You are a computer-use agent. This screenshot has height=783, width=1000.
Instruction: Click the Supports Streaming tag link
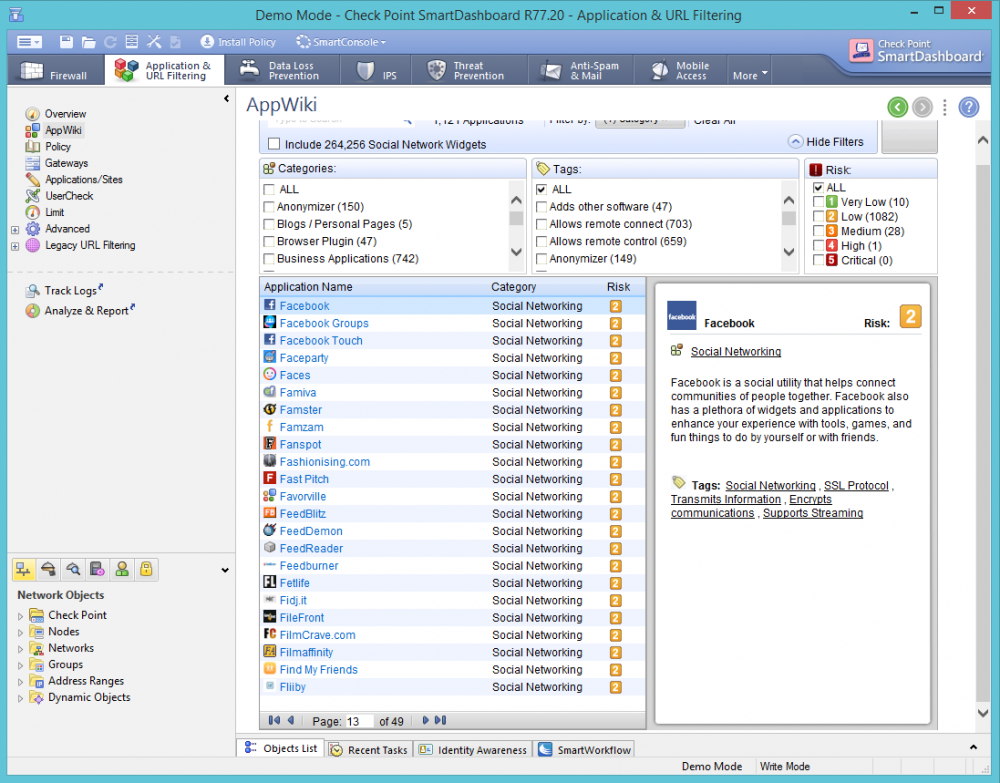coord(812,513)
